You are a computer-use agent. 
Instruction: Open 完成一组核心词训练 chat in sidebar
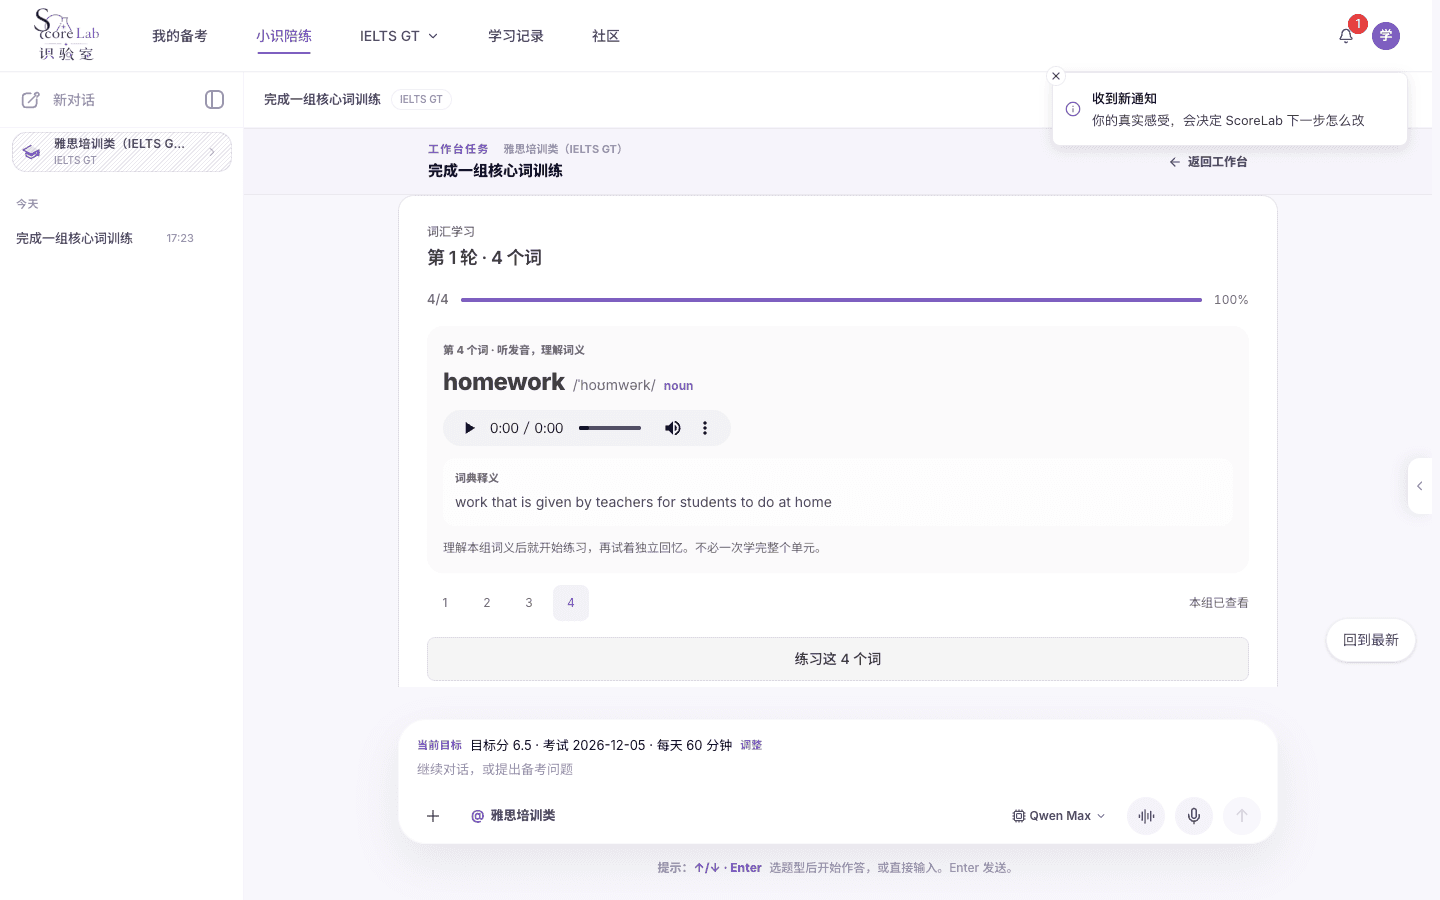pyautogui.click(x=105, y=239)
